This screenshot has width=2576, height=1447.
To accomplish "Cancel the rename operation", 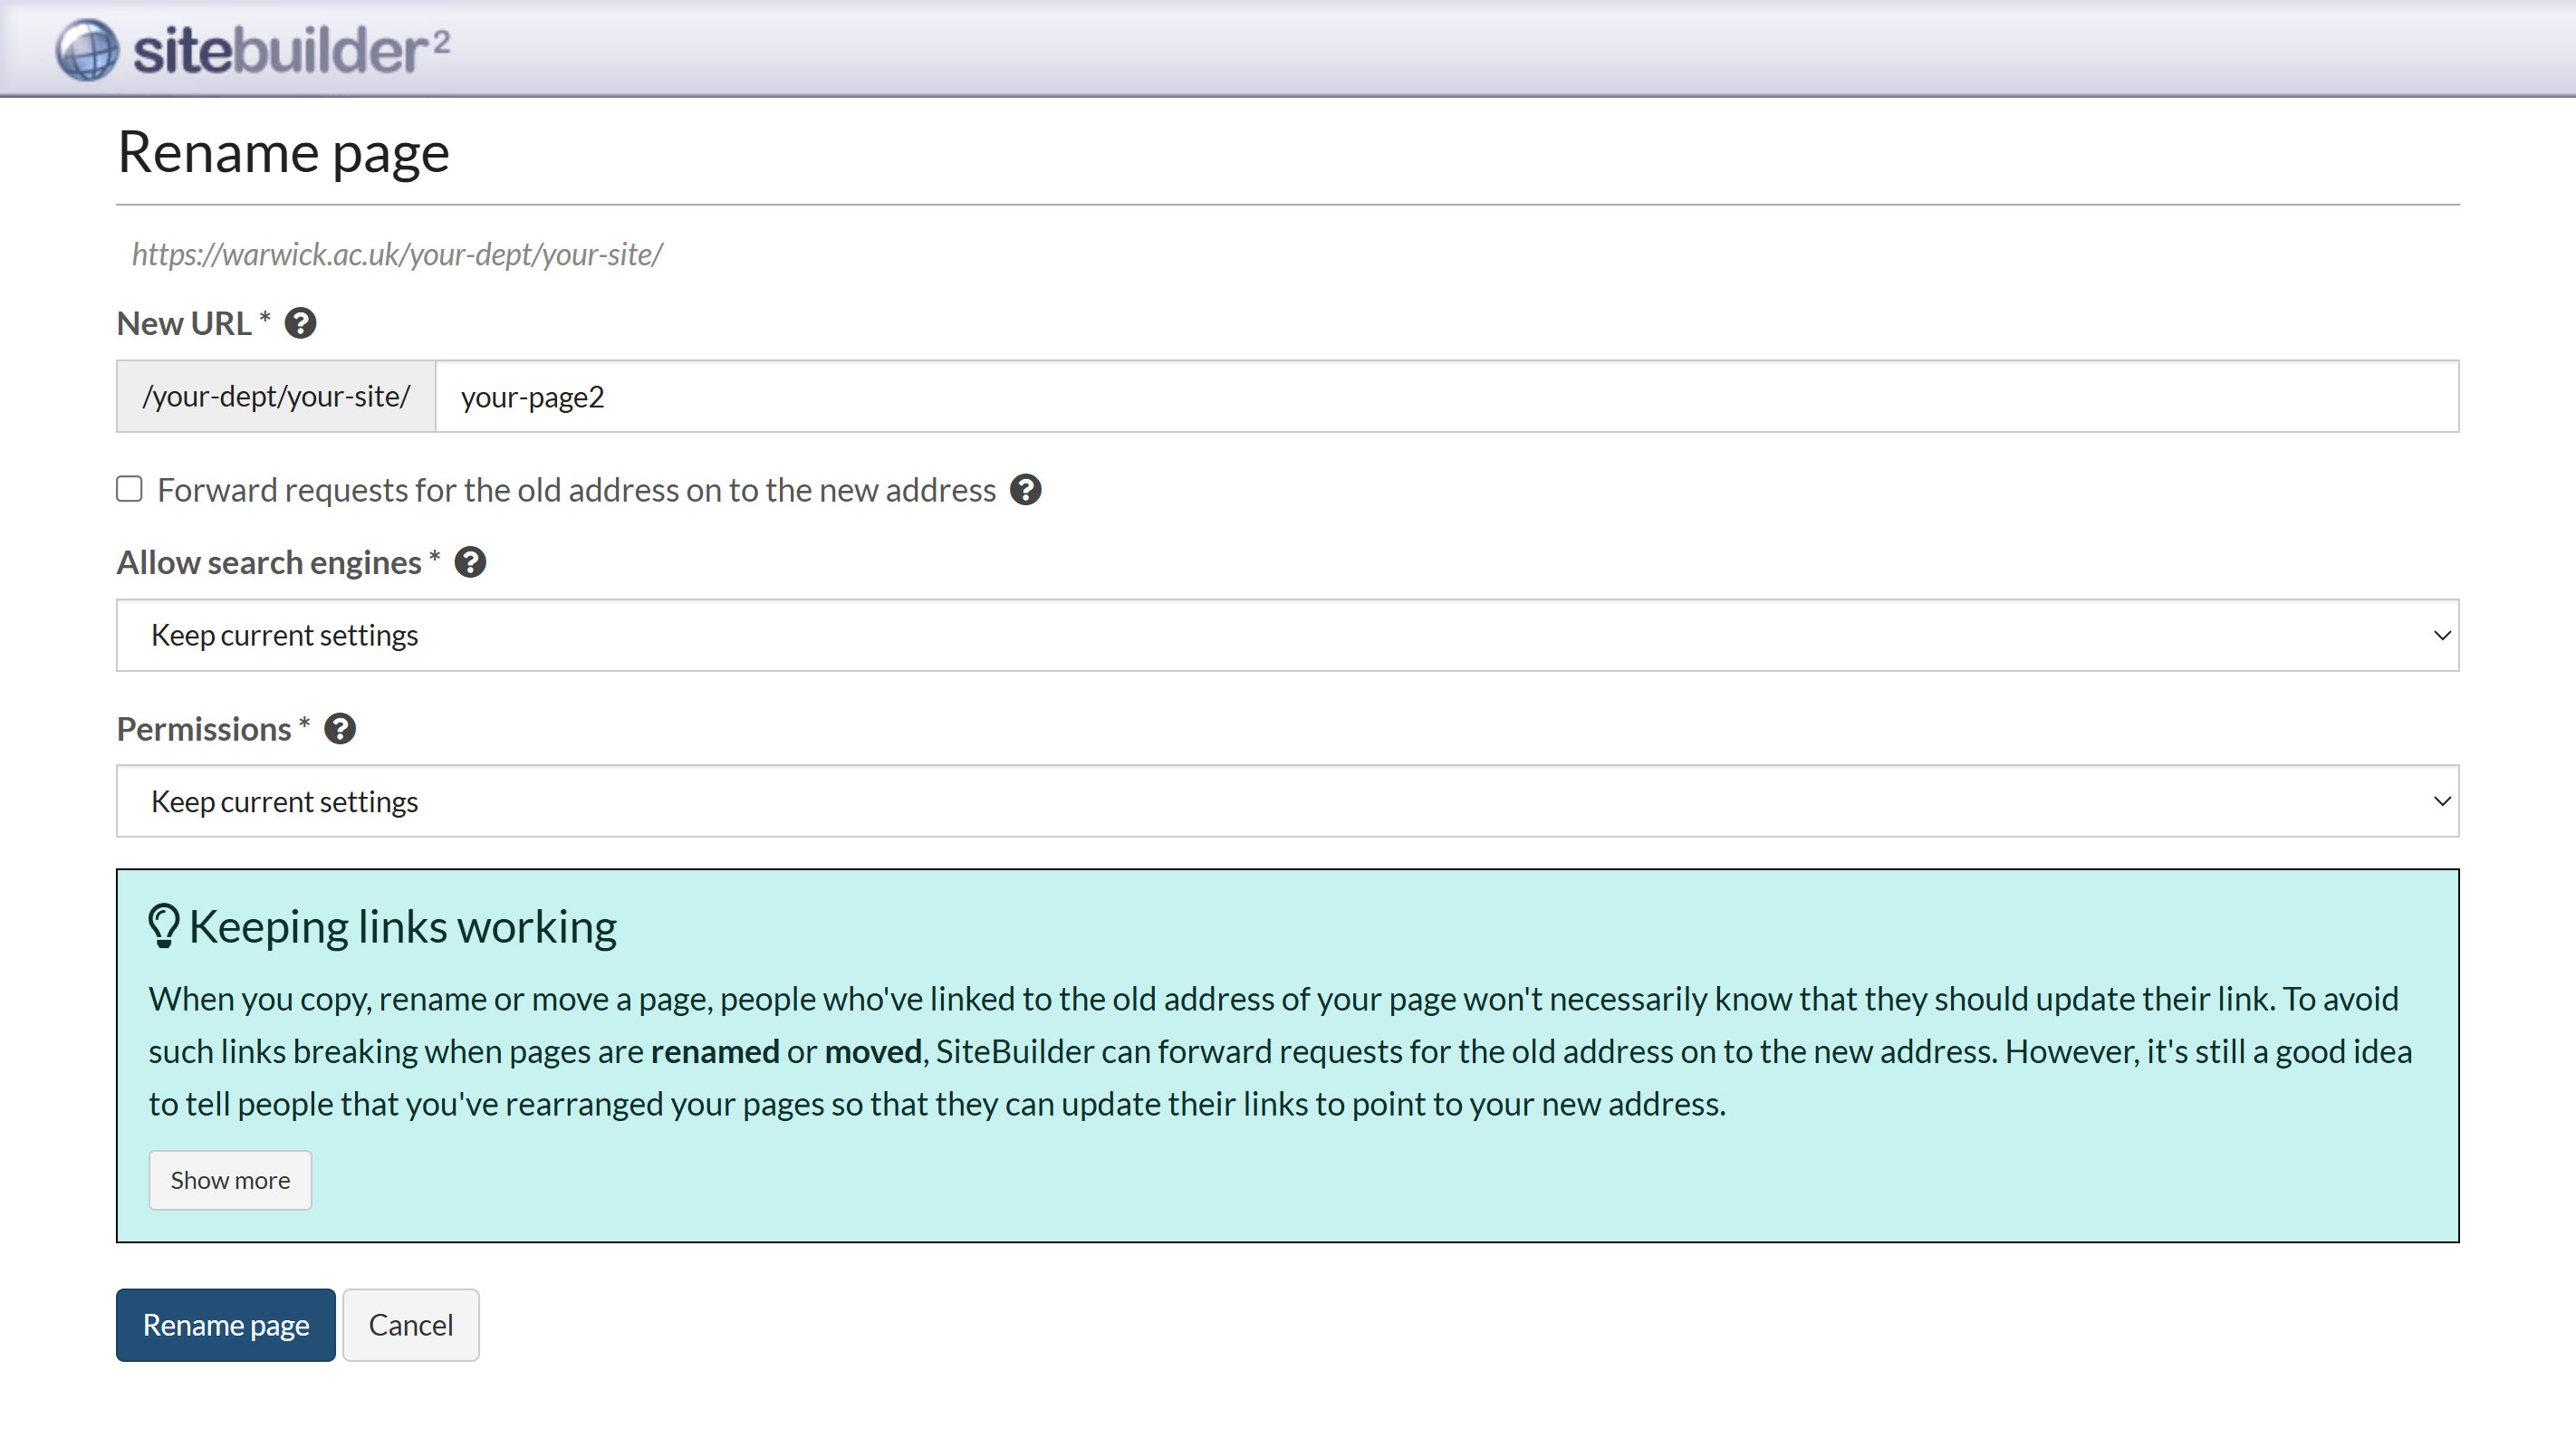I will pos(410,1325).
